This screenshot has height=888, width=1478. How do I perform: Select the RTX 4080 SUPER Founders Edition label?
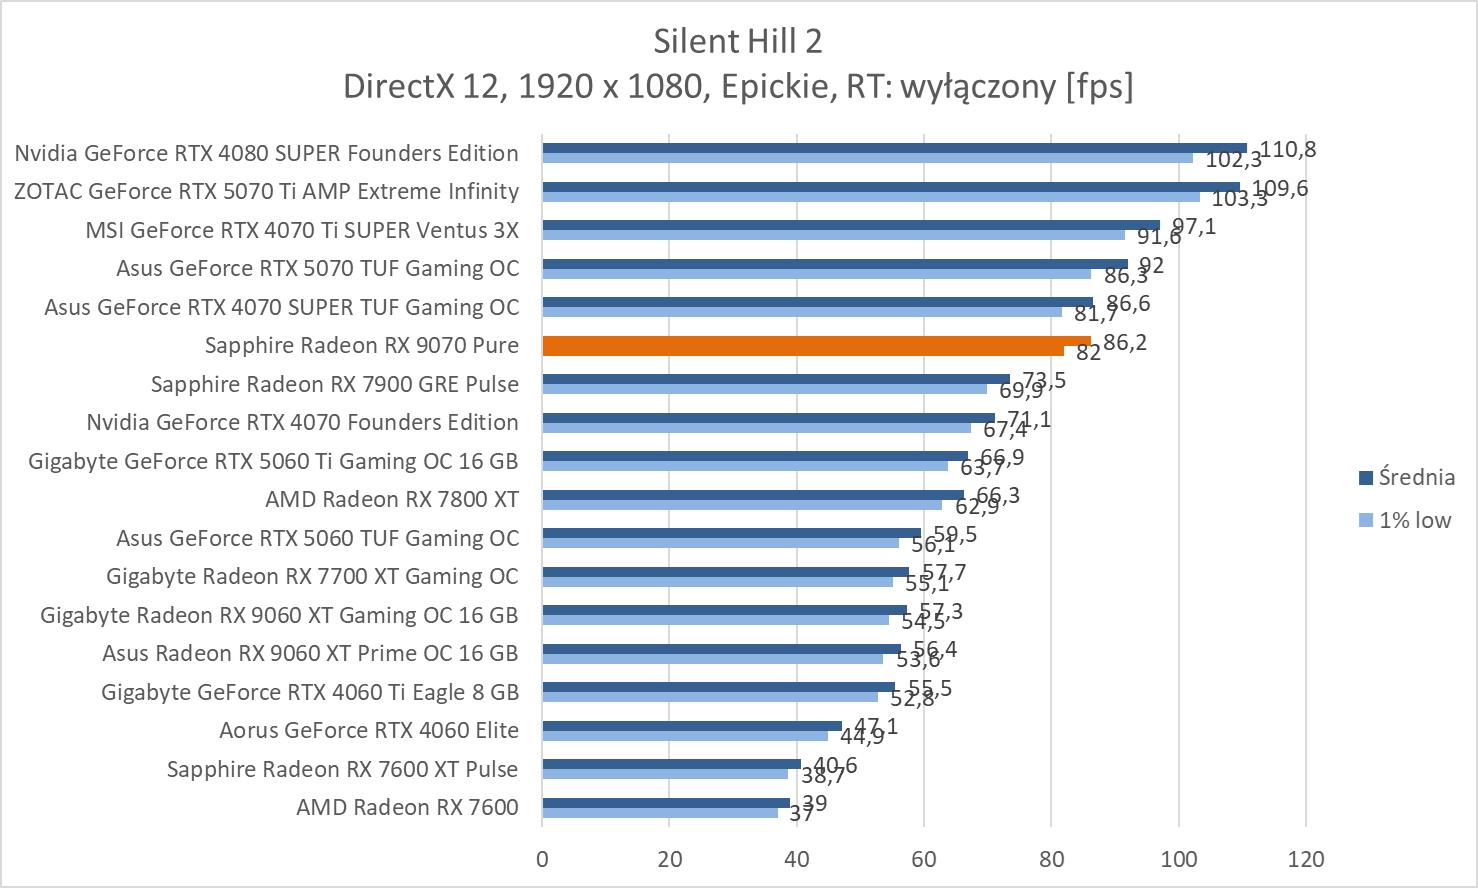266,153
